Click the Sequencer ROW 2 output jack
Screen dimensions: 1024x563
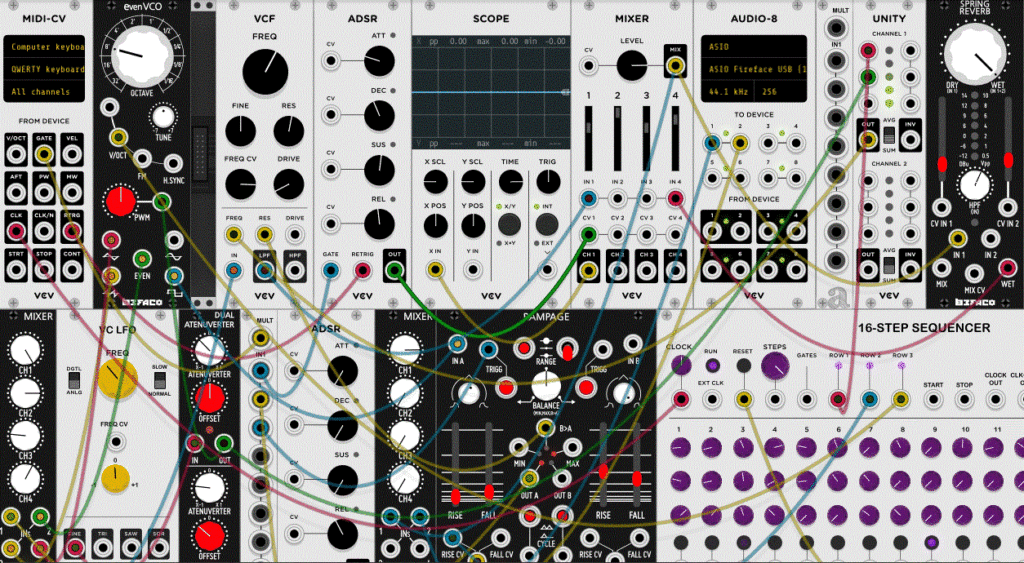pos(869,399)
